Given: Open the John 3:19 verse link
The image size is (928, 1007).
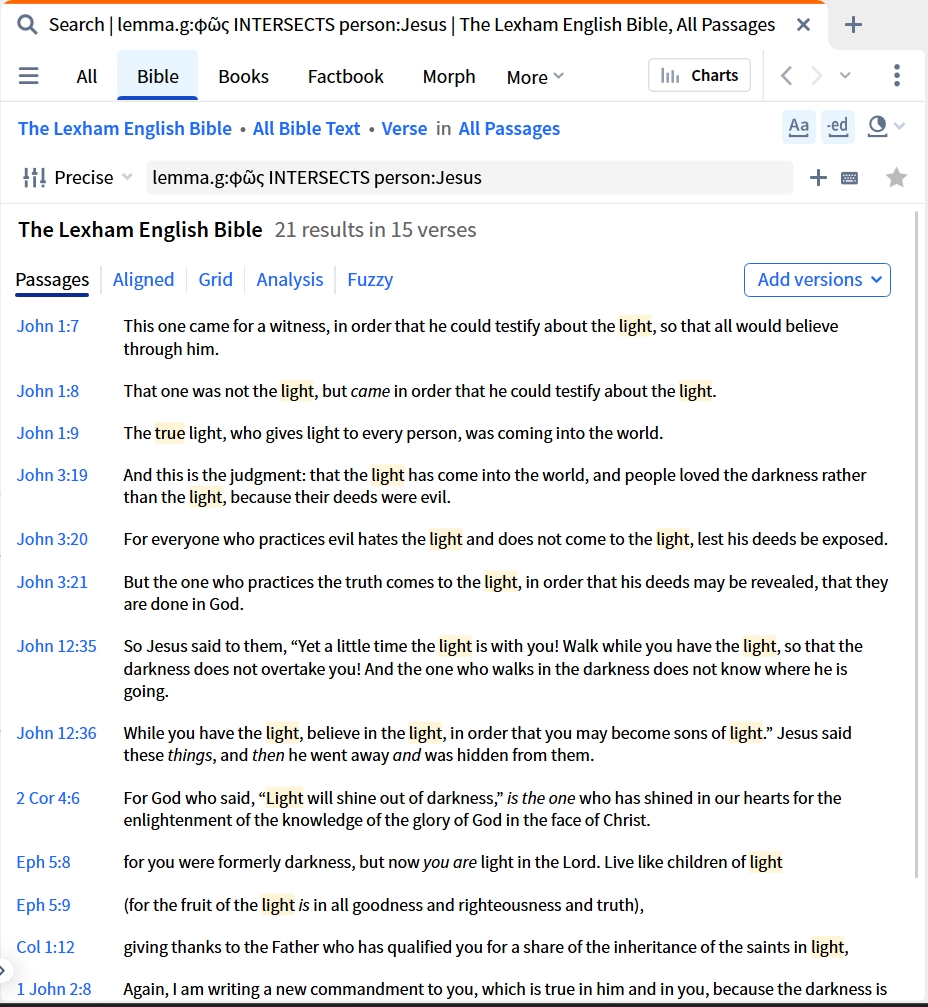Looking at the screenshot, I should pos(52,475).
